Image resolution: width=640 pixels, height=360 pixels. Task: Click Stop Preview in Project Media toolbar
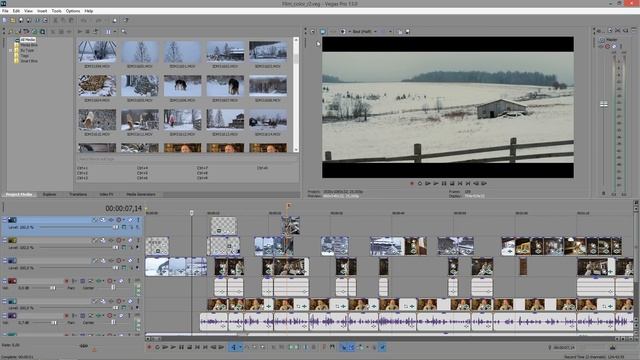coord(87,31)
